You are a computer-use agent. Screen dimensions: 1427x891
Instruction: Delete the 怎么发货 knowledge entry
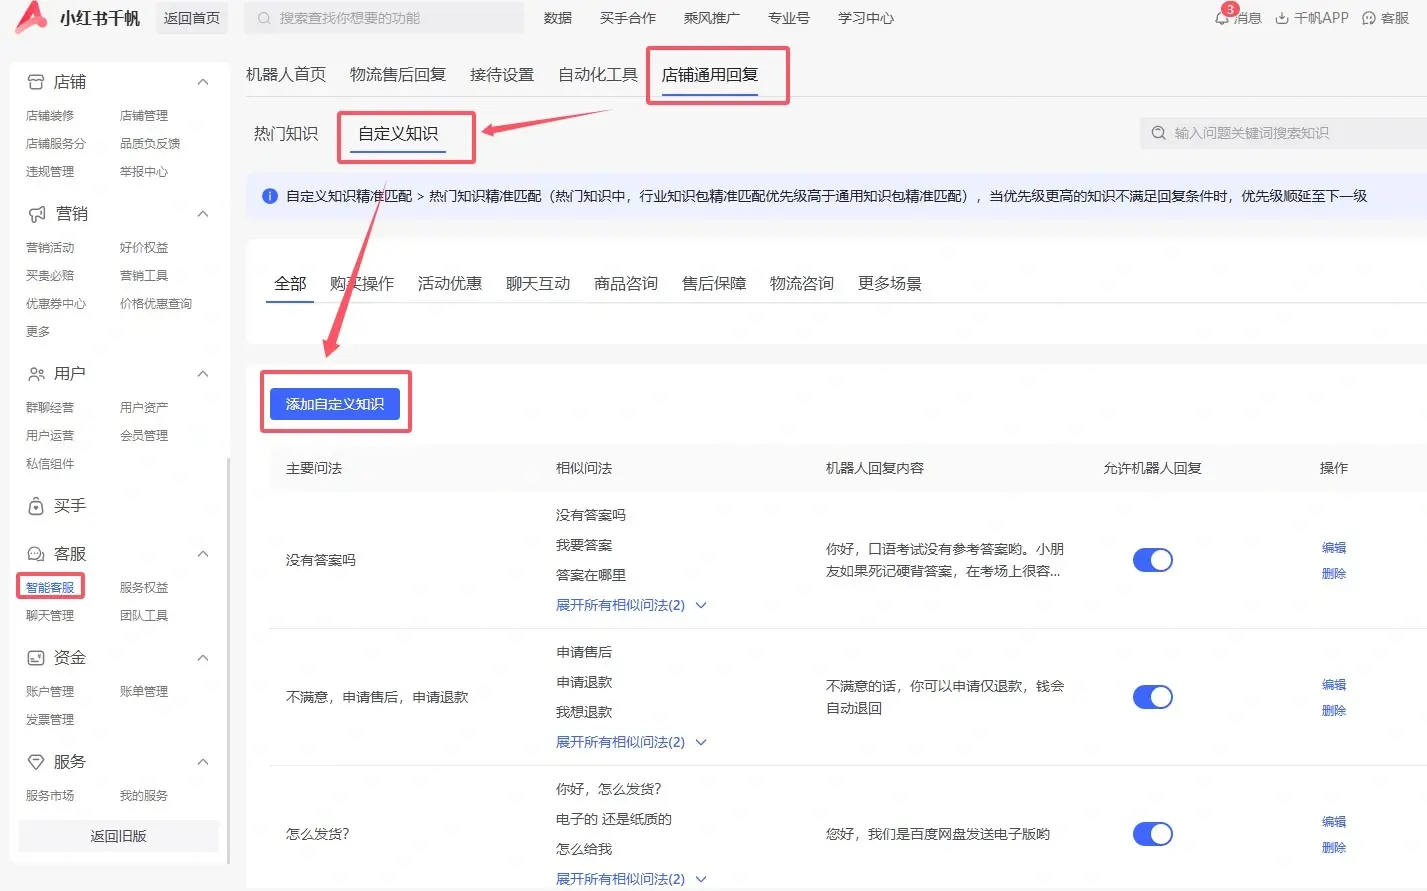1334,848
